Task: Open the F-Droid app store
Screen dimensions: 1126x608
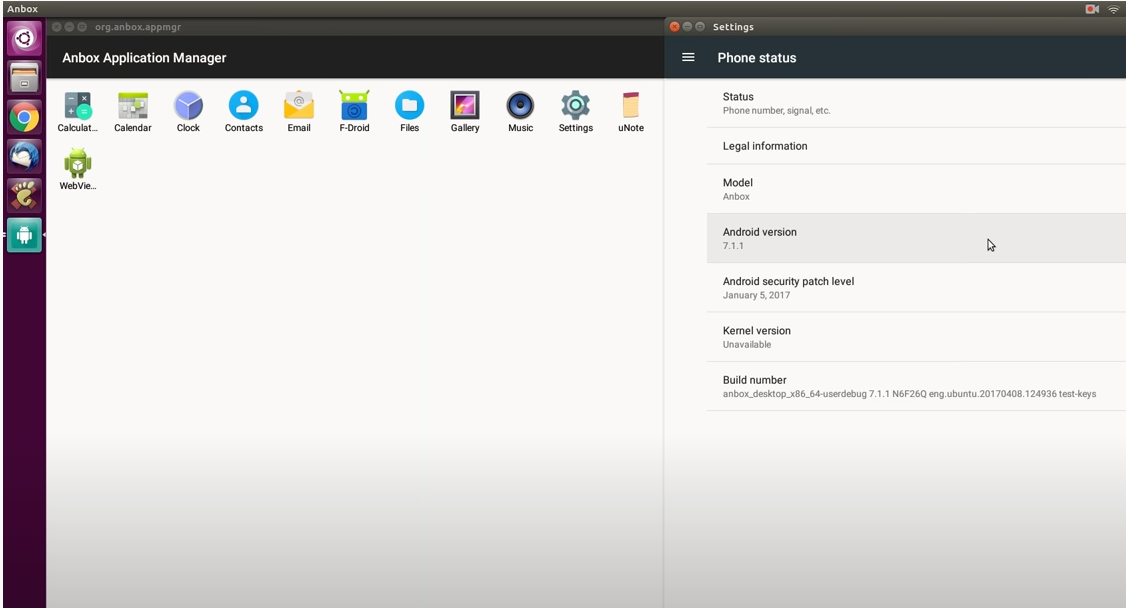Action: 354,107
